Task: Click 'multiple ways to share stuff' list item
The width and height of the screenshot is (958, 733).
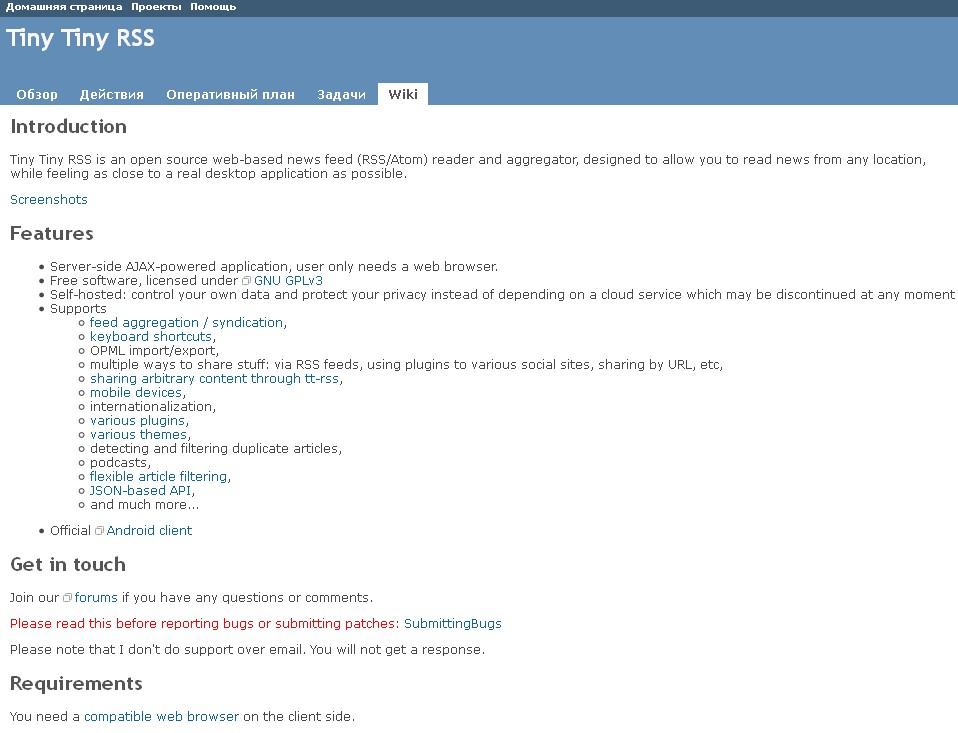Action: [x=406, y=365]
